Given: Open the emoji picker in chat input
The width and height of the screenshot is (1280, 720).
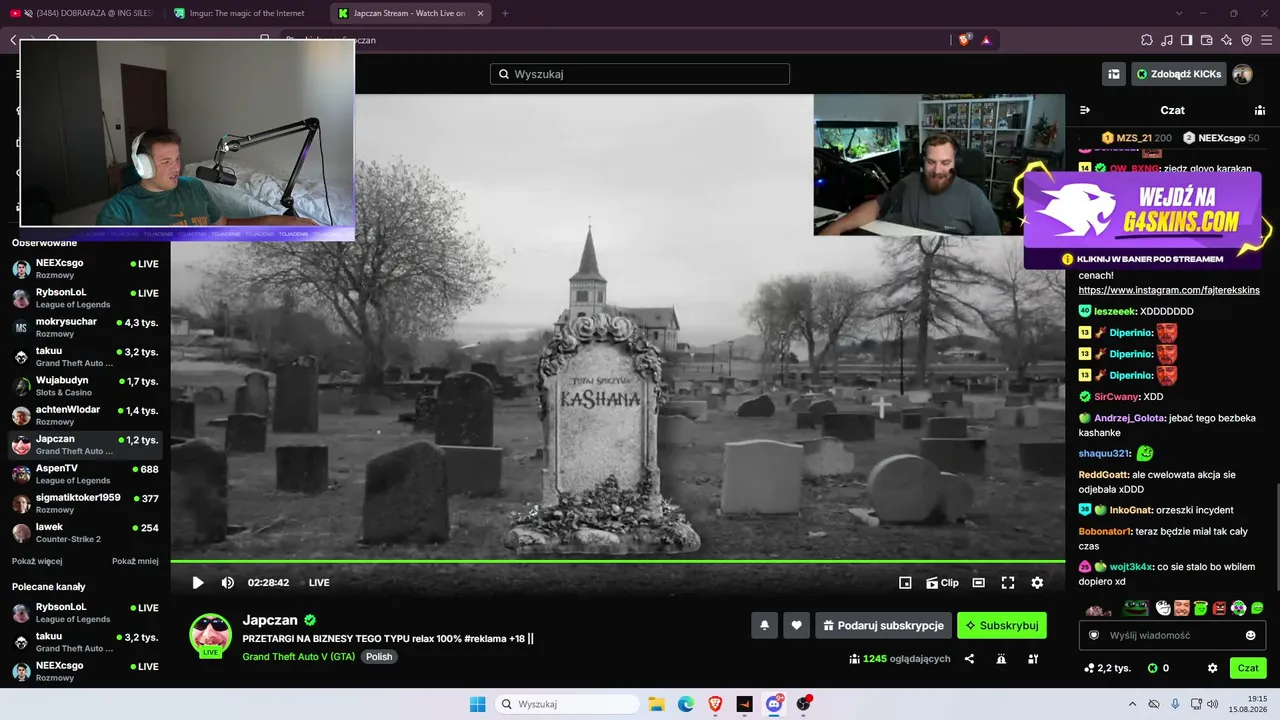Looking at the screenshot, I should pyautogui.click(x=1250, y=635).
